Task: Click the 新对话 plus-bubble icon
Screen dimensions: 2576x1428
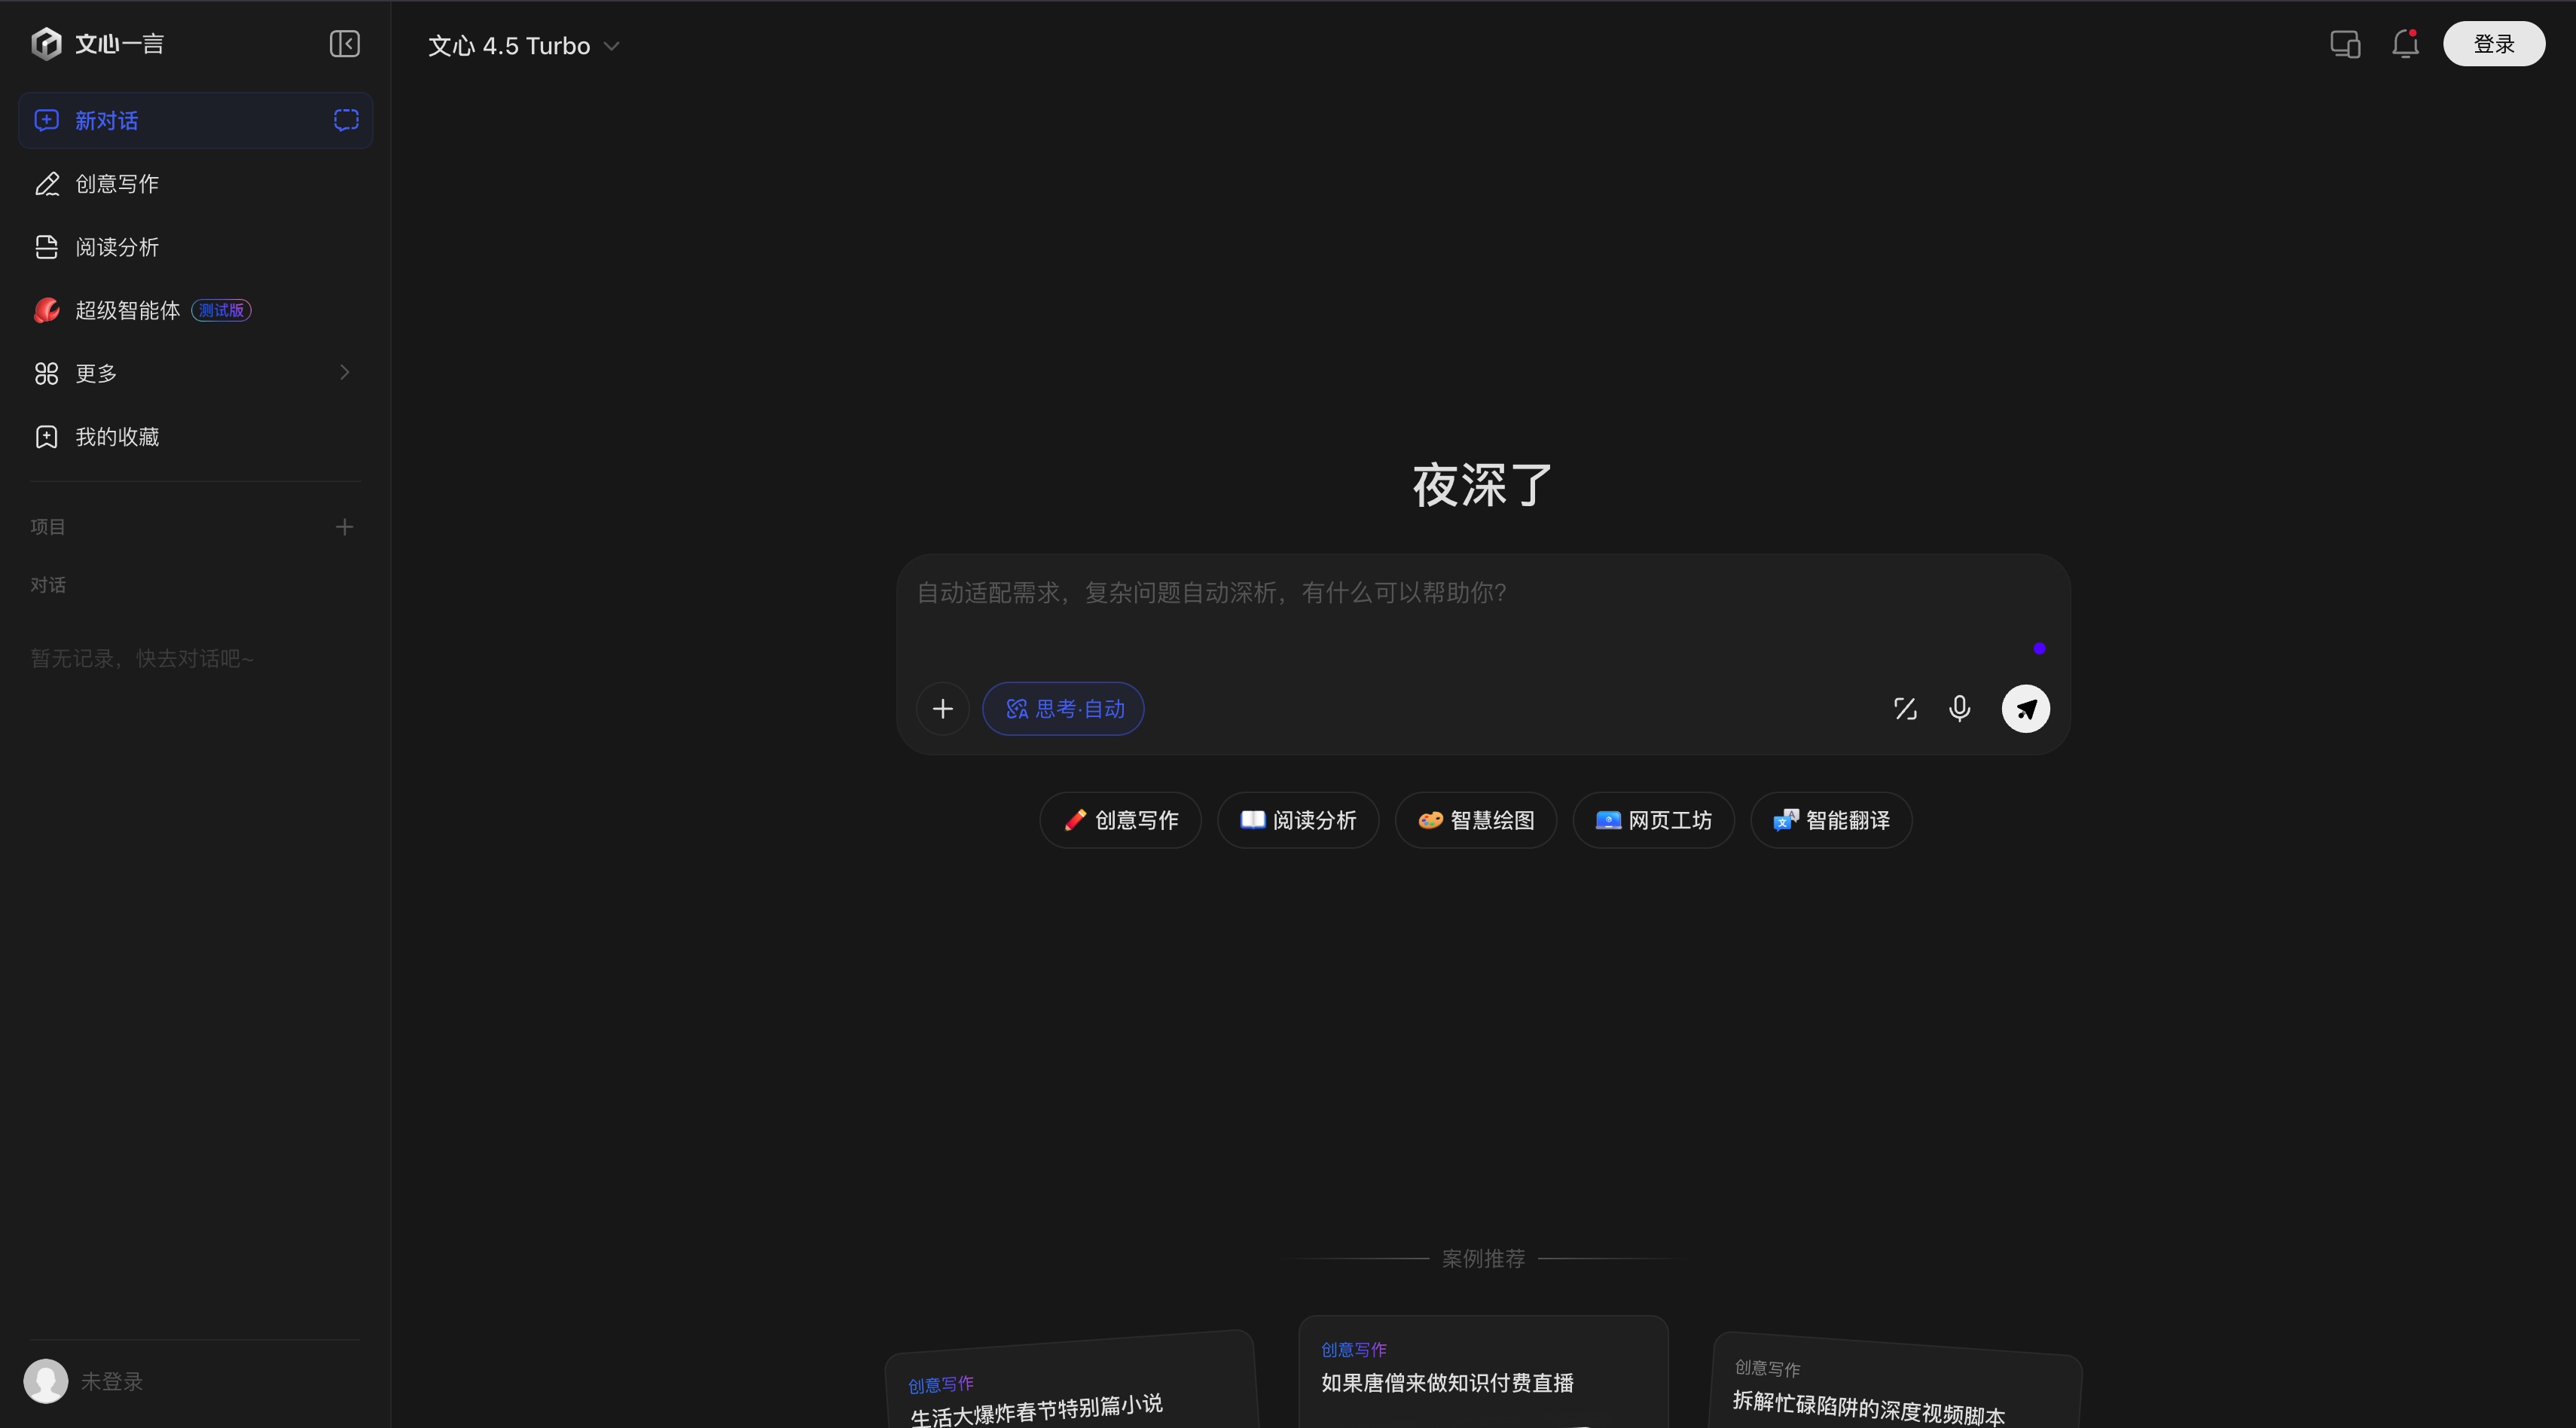Action: 47,120
